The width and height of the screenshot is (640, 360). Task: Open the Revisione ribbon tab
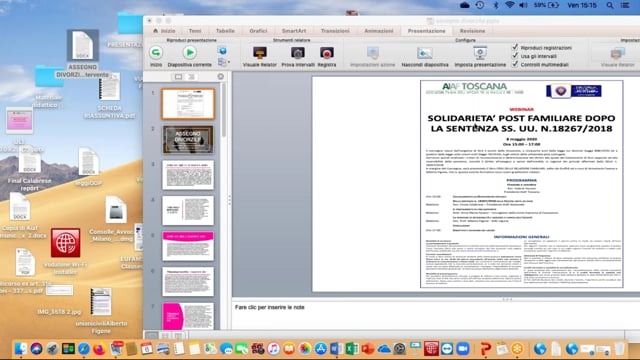(x=472, y=31)
